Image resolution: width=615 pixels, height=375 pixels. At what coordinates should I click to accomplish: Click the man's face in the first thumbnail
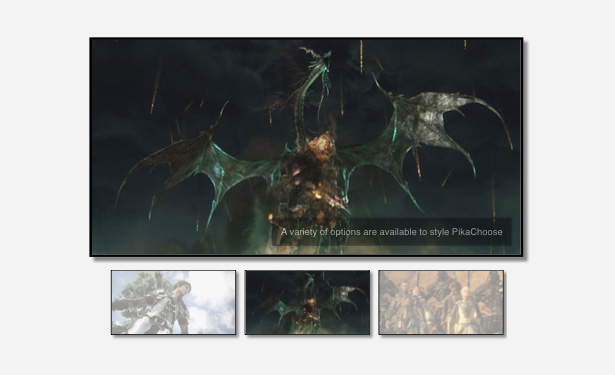183,288
